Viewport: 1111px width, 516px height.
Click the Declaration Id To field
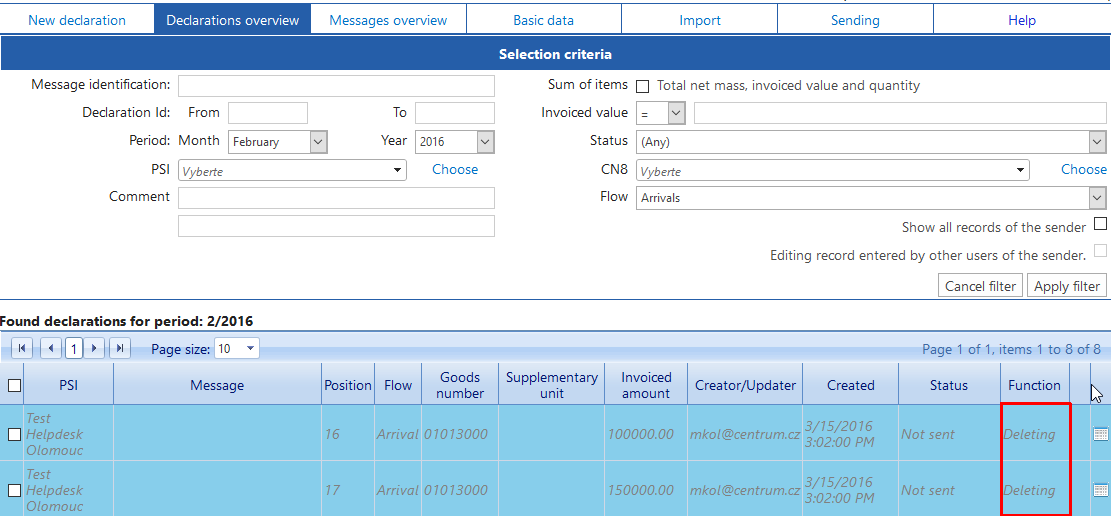click(455, 113)
